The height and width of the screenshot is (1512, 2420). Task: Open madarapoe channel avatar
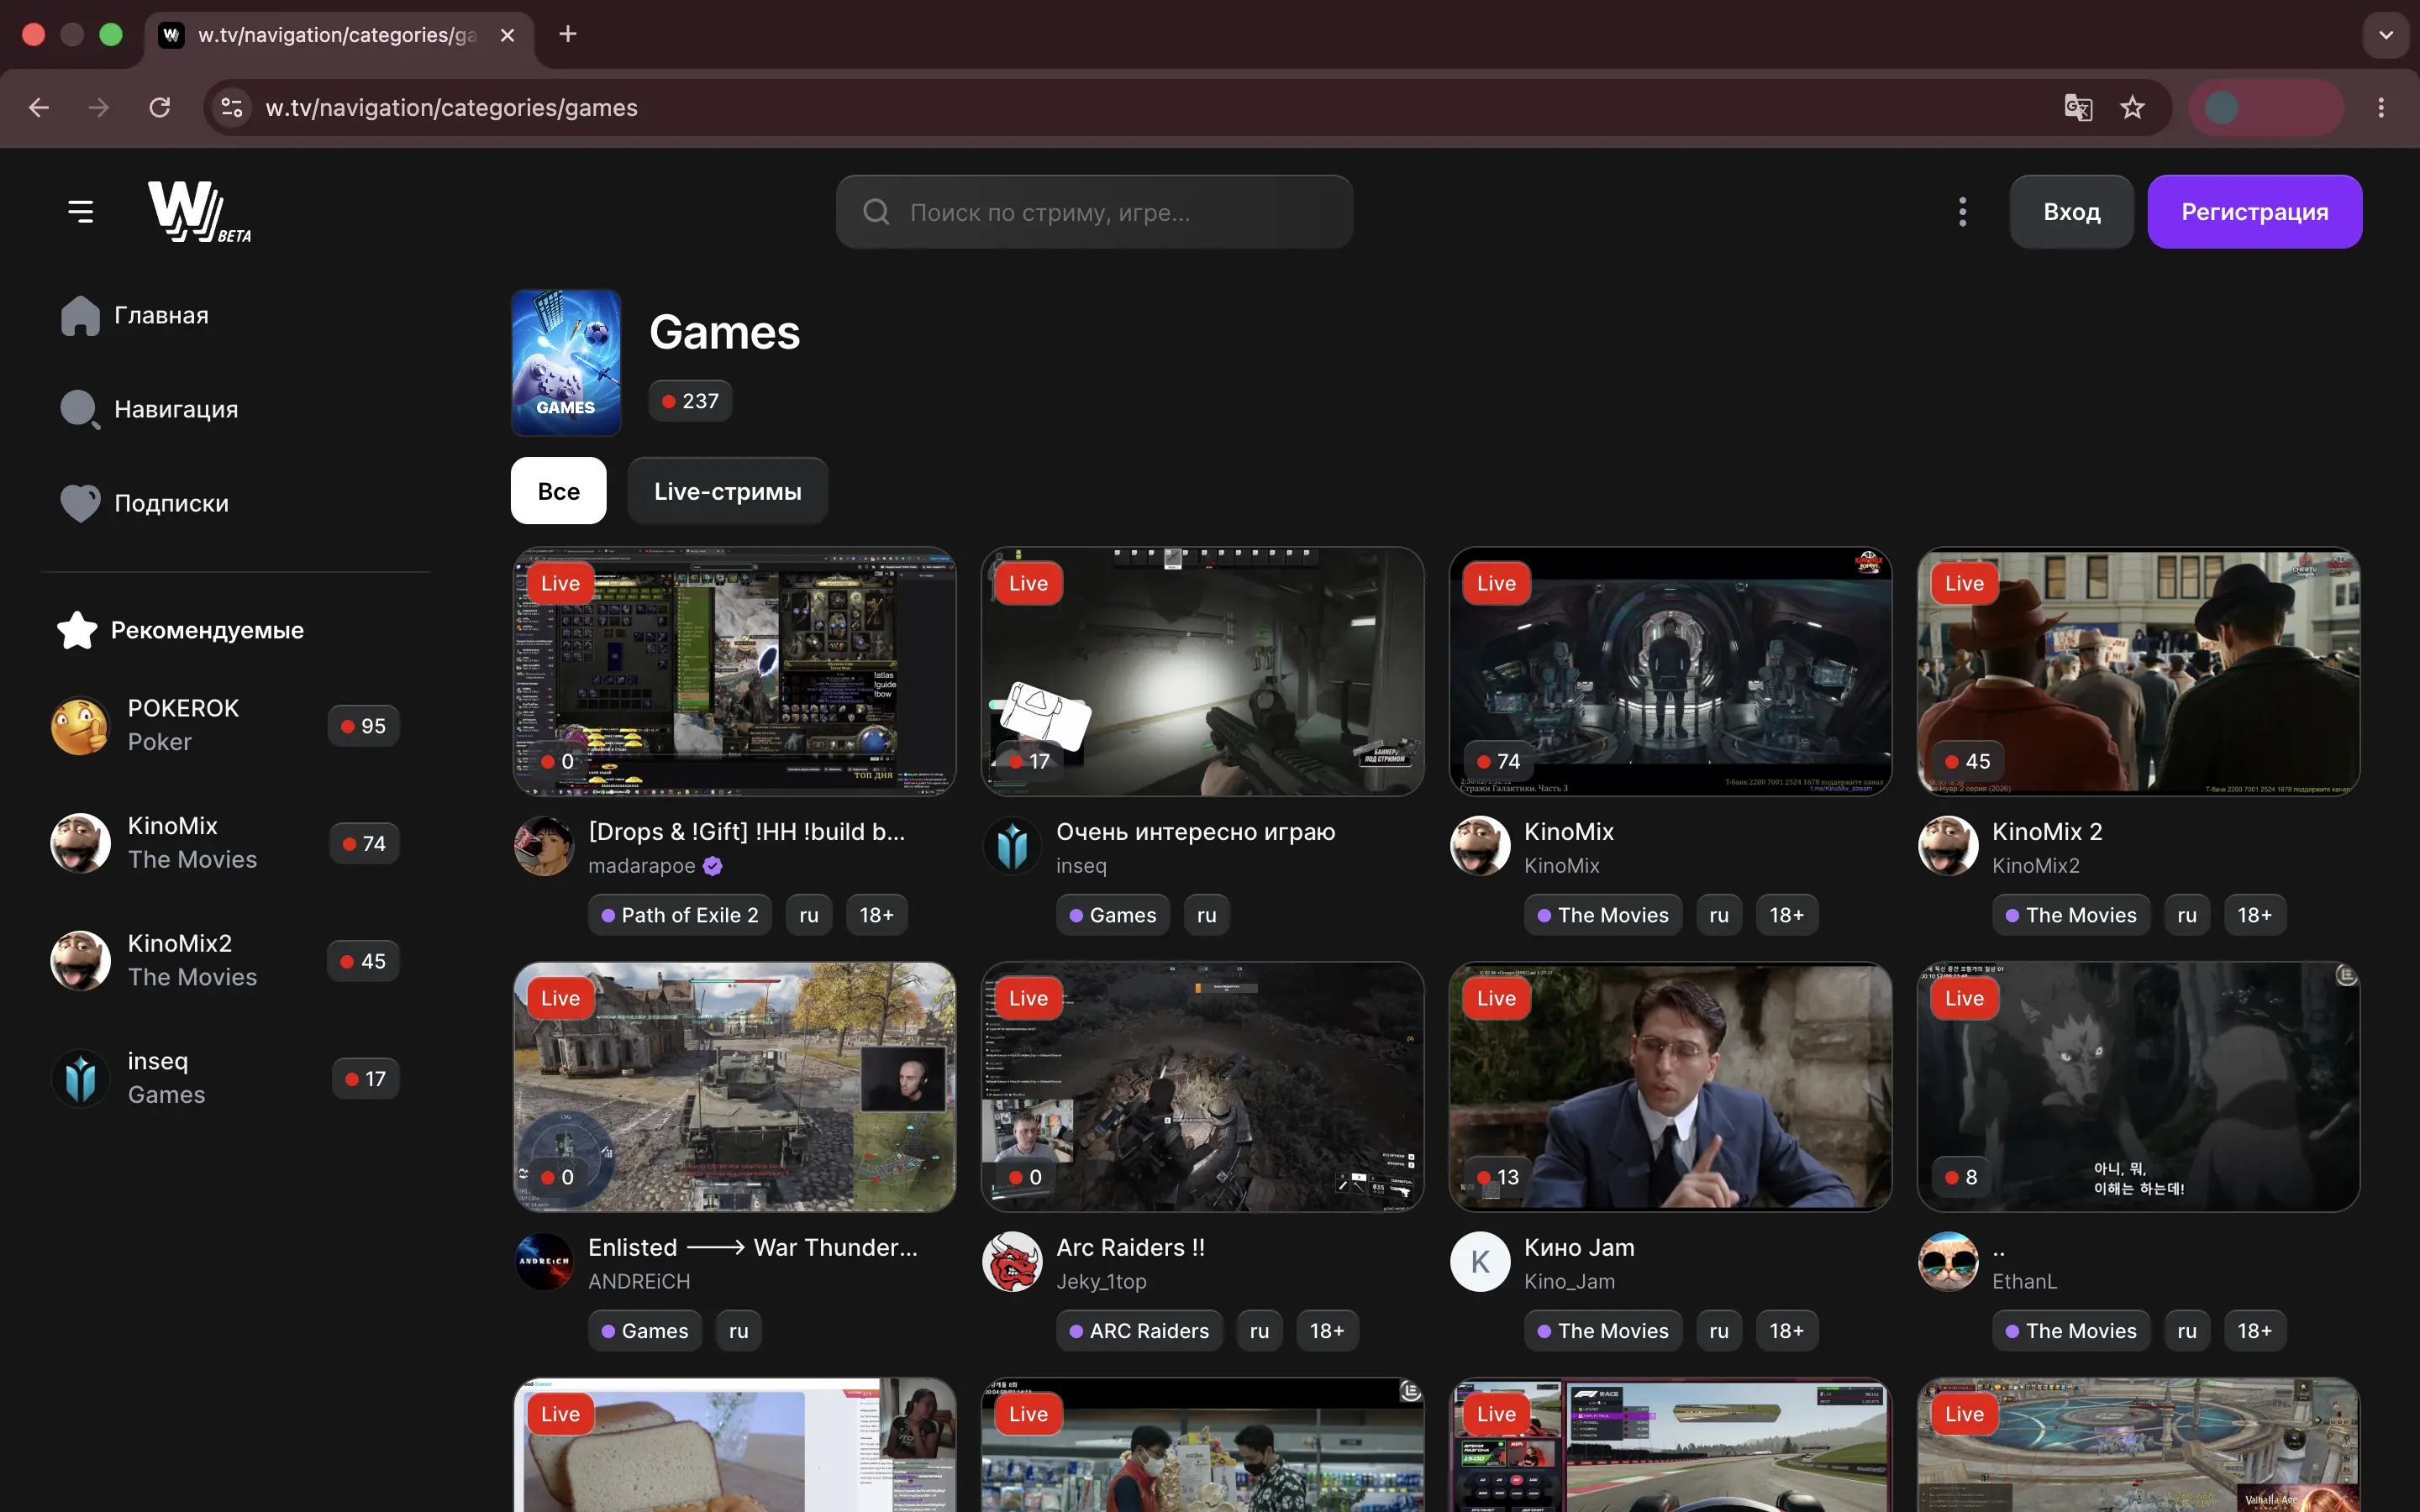(x=544, y=846)
